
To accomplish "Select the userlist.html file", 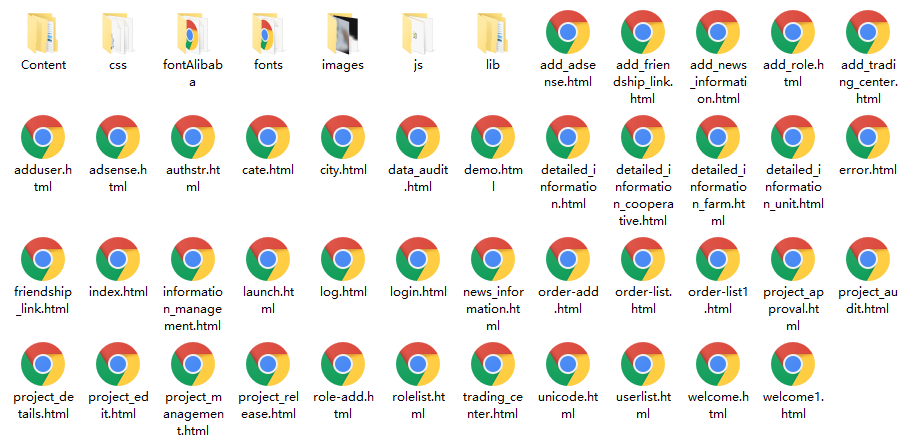I will pyautogui.click(x=643, y=366).
